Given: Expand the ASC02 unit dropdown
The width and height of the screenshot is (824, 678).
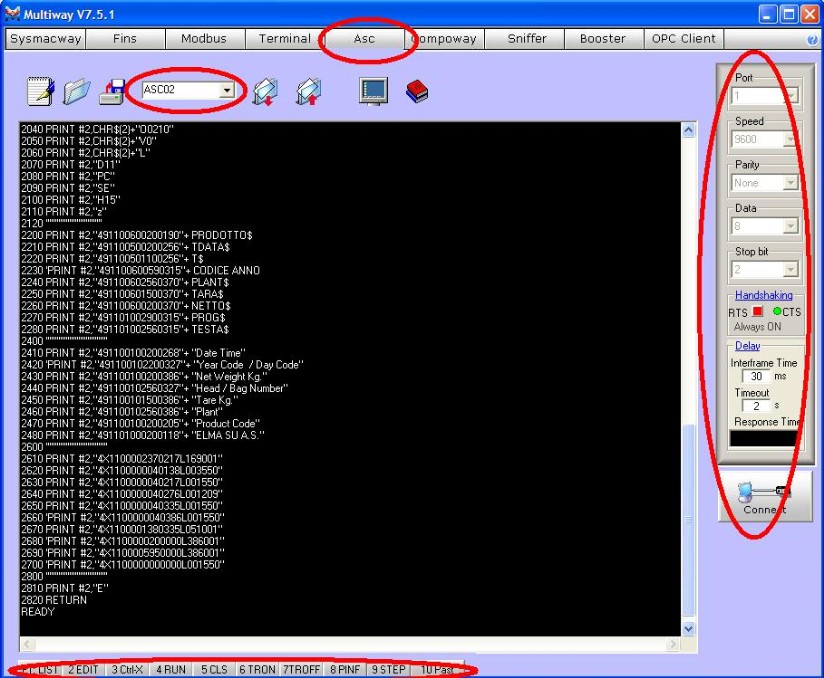Looking at the screenshot, I should [x=227, y=91].
